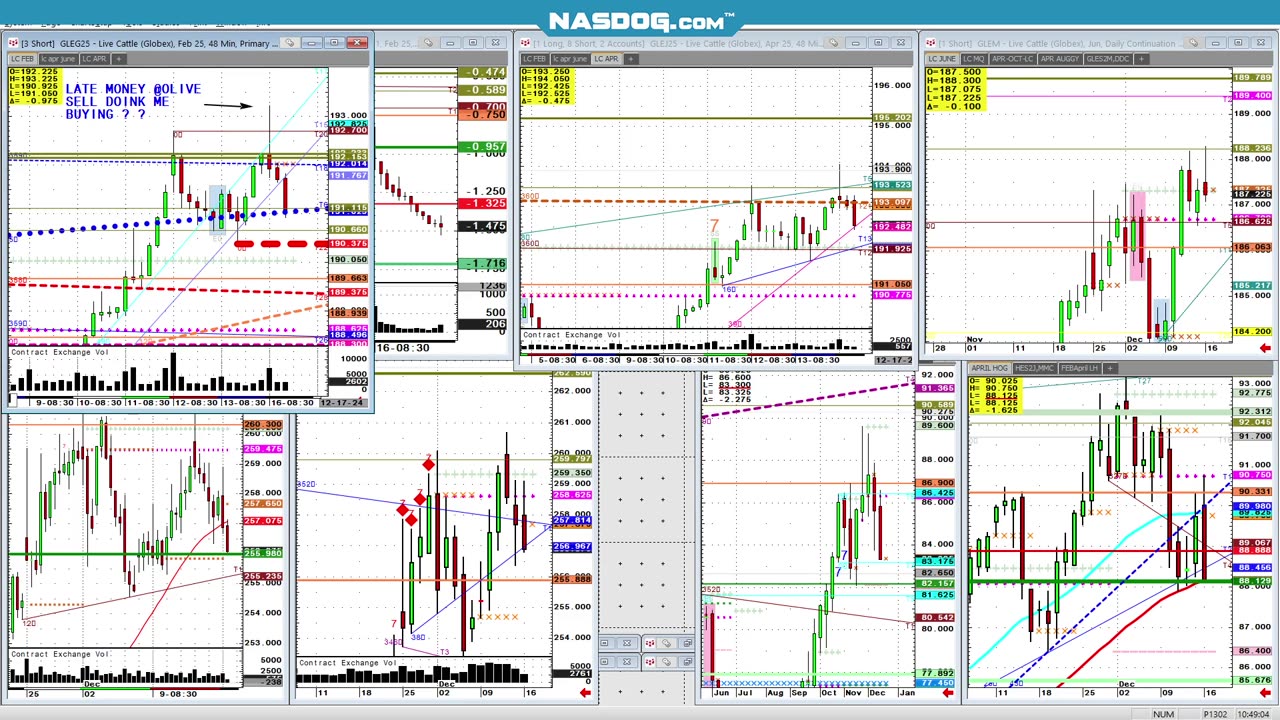Click link icon in GLEG25 Feb title bar

(289, 43)
